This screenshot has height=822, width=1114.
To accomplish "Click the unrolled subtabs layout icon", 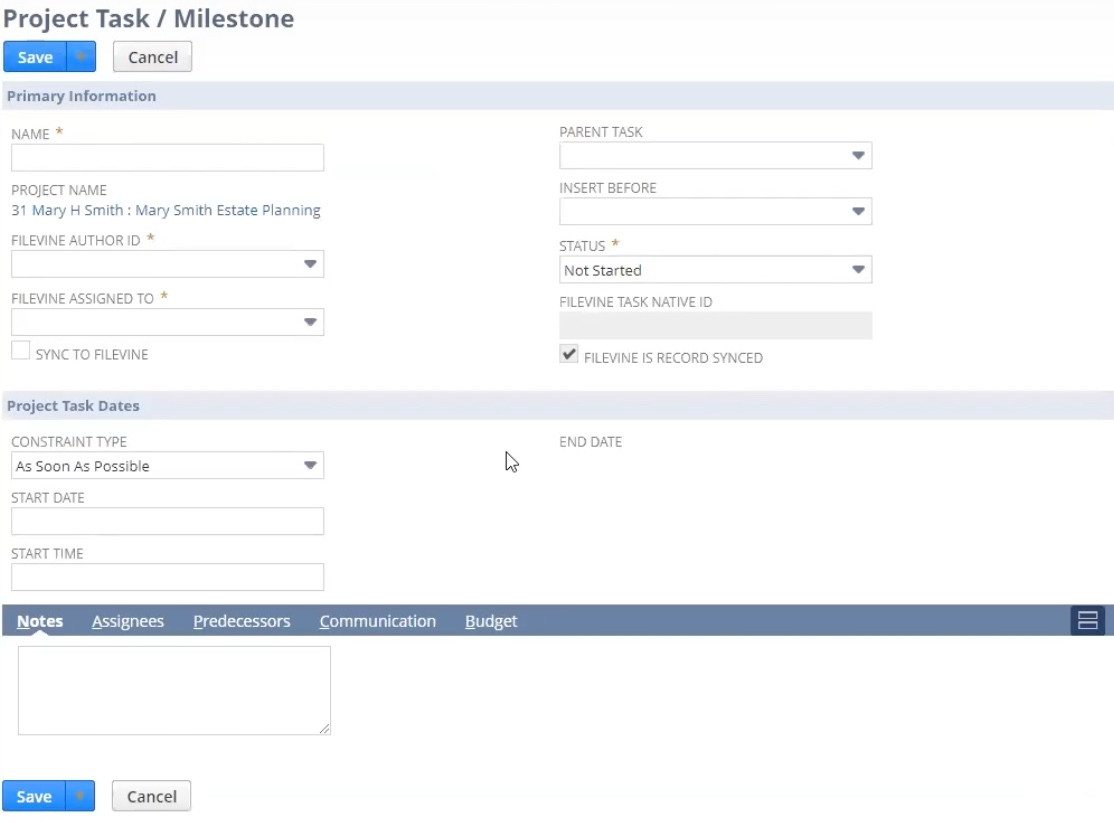I will 1088,620.
